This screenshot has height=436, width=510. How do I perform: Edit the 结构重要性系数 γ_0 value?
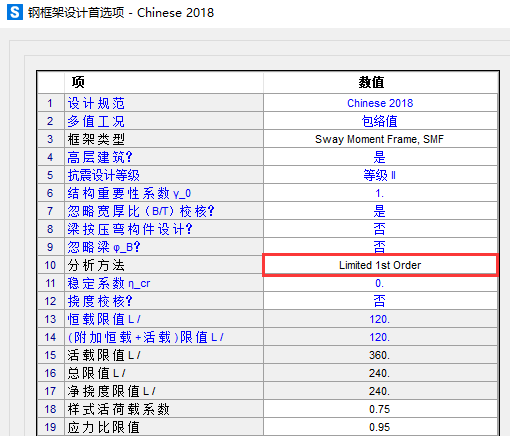click(x=380, y=193)
